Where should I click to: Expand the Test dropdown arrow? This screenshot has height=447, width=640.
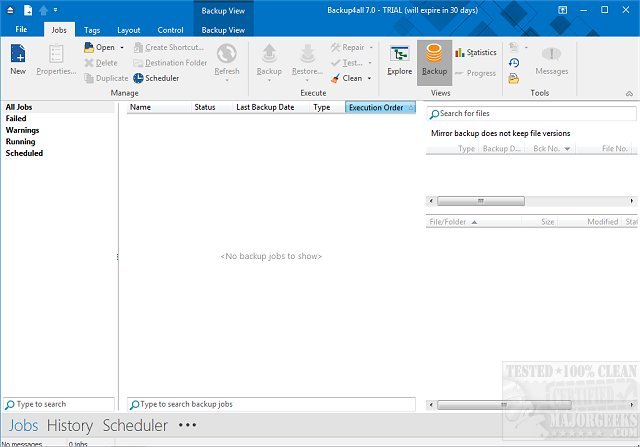[x=370, y=63]
